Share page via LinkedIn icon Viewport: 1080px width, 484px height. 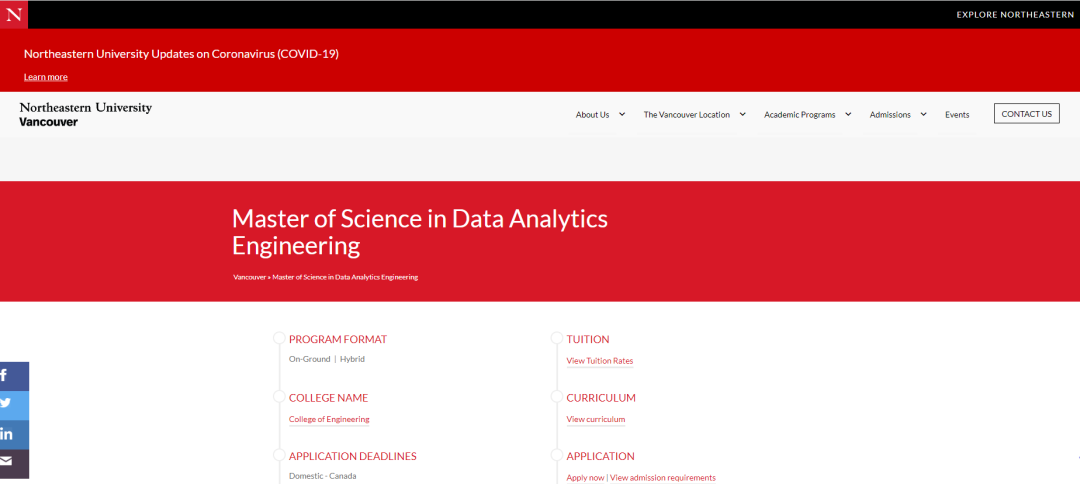14,434
